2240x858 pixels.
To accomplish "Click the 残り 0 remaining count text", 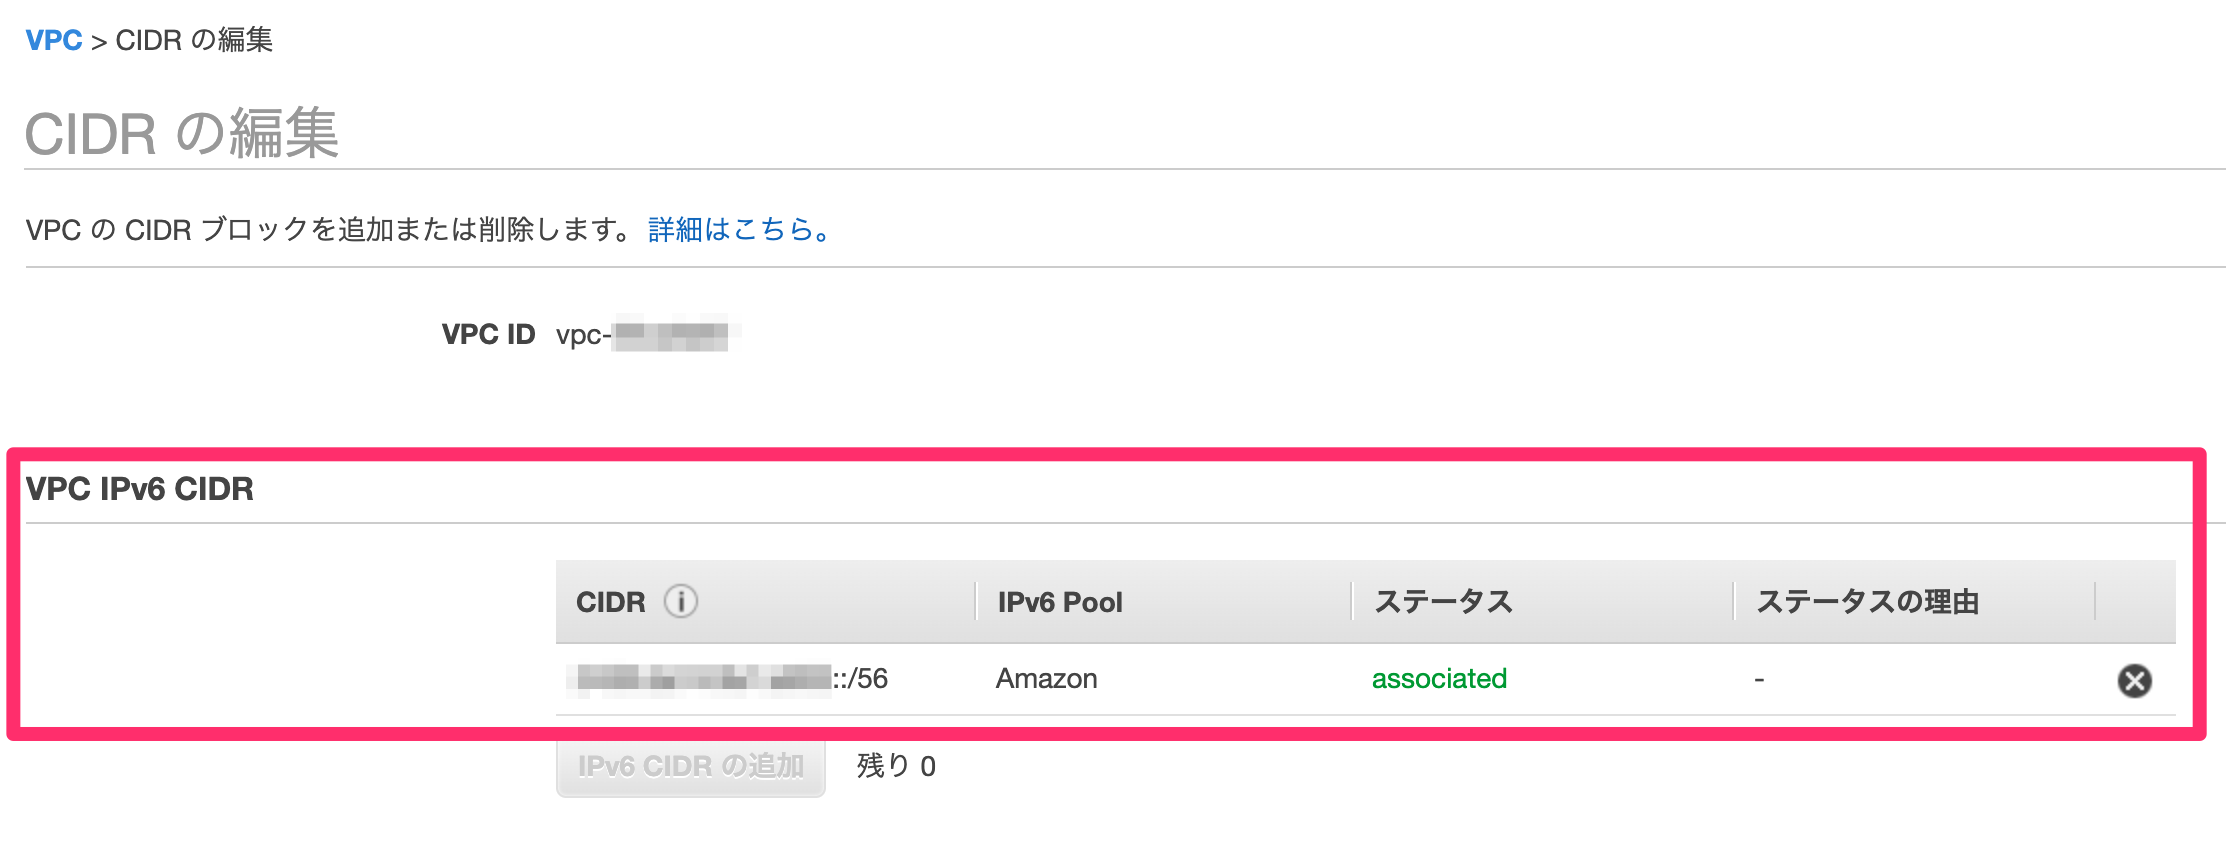I will tap(896, 766).
